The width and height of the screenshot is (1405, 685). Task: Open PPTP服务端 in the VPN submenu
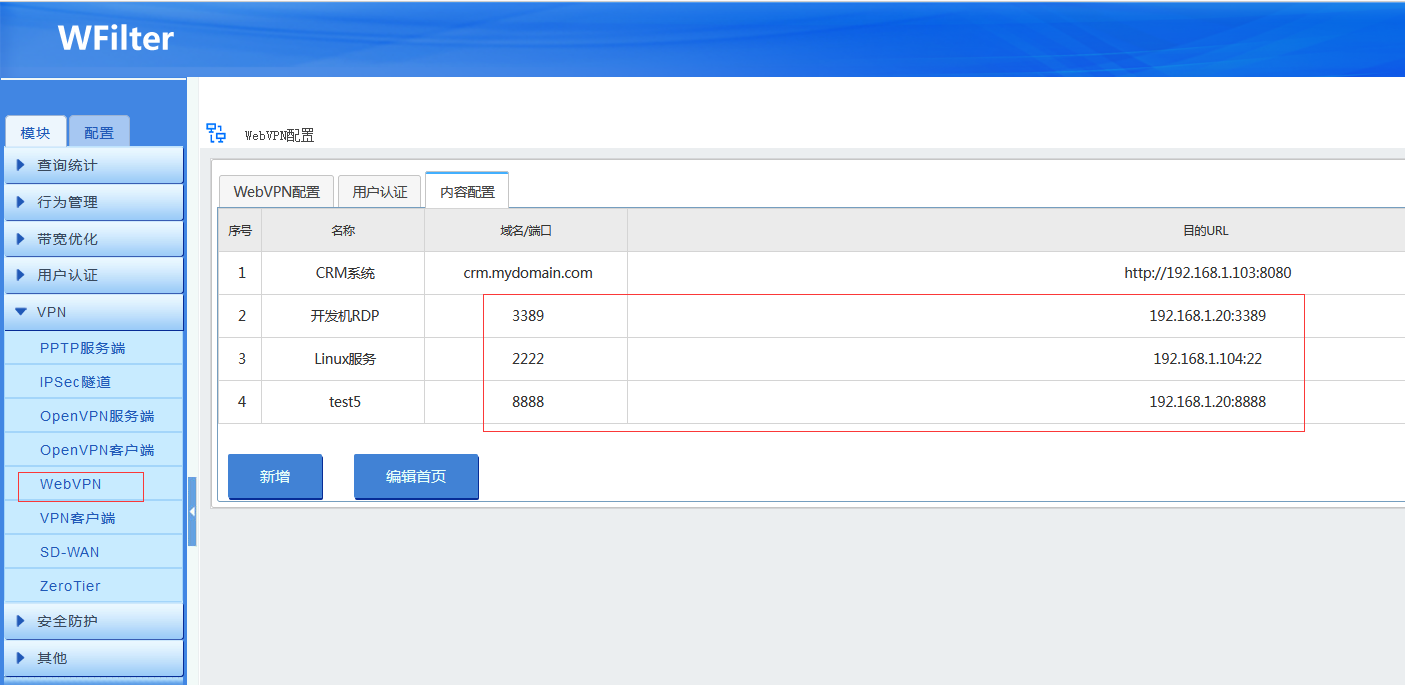82,348
